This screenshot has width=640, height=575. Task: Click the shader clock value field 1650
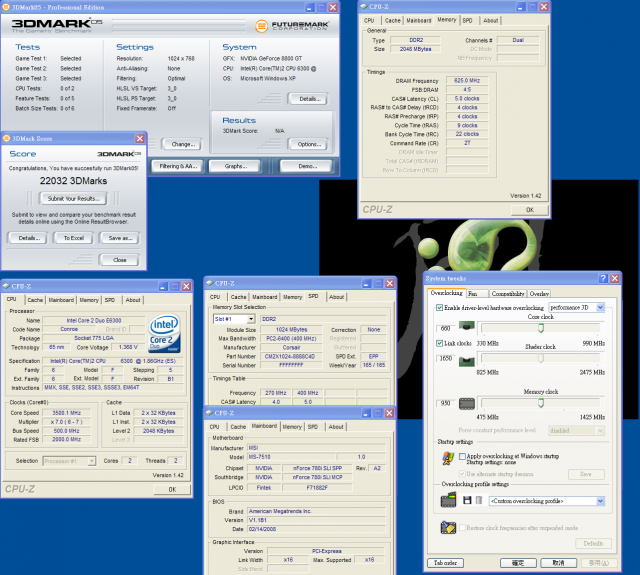click(445, 358)
